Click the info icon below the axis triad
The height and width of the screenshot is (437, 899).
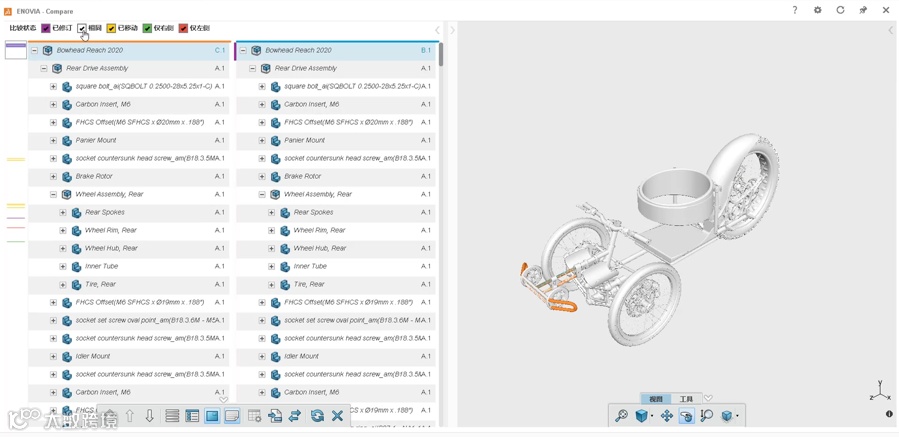[889, 413]
